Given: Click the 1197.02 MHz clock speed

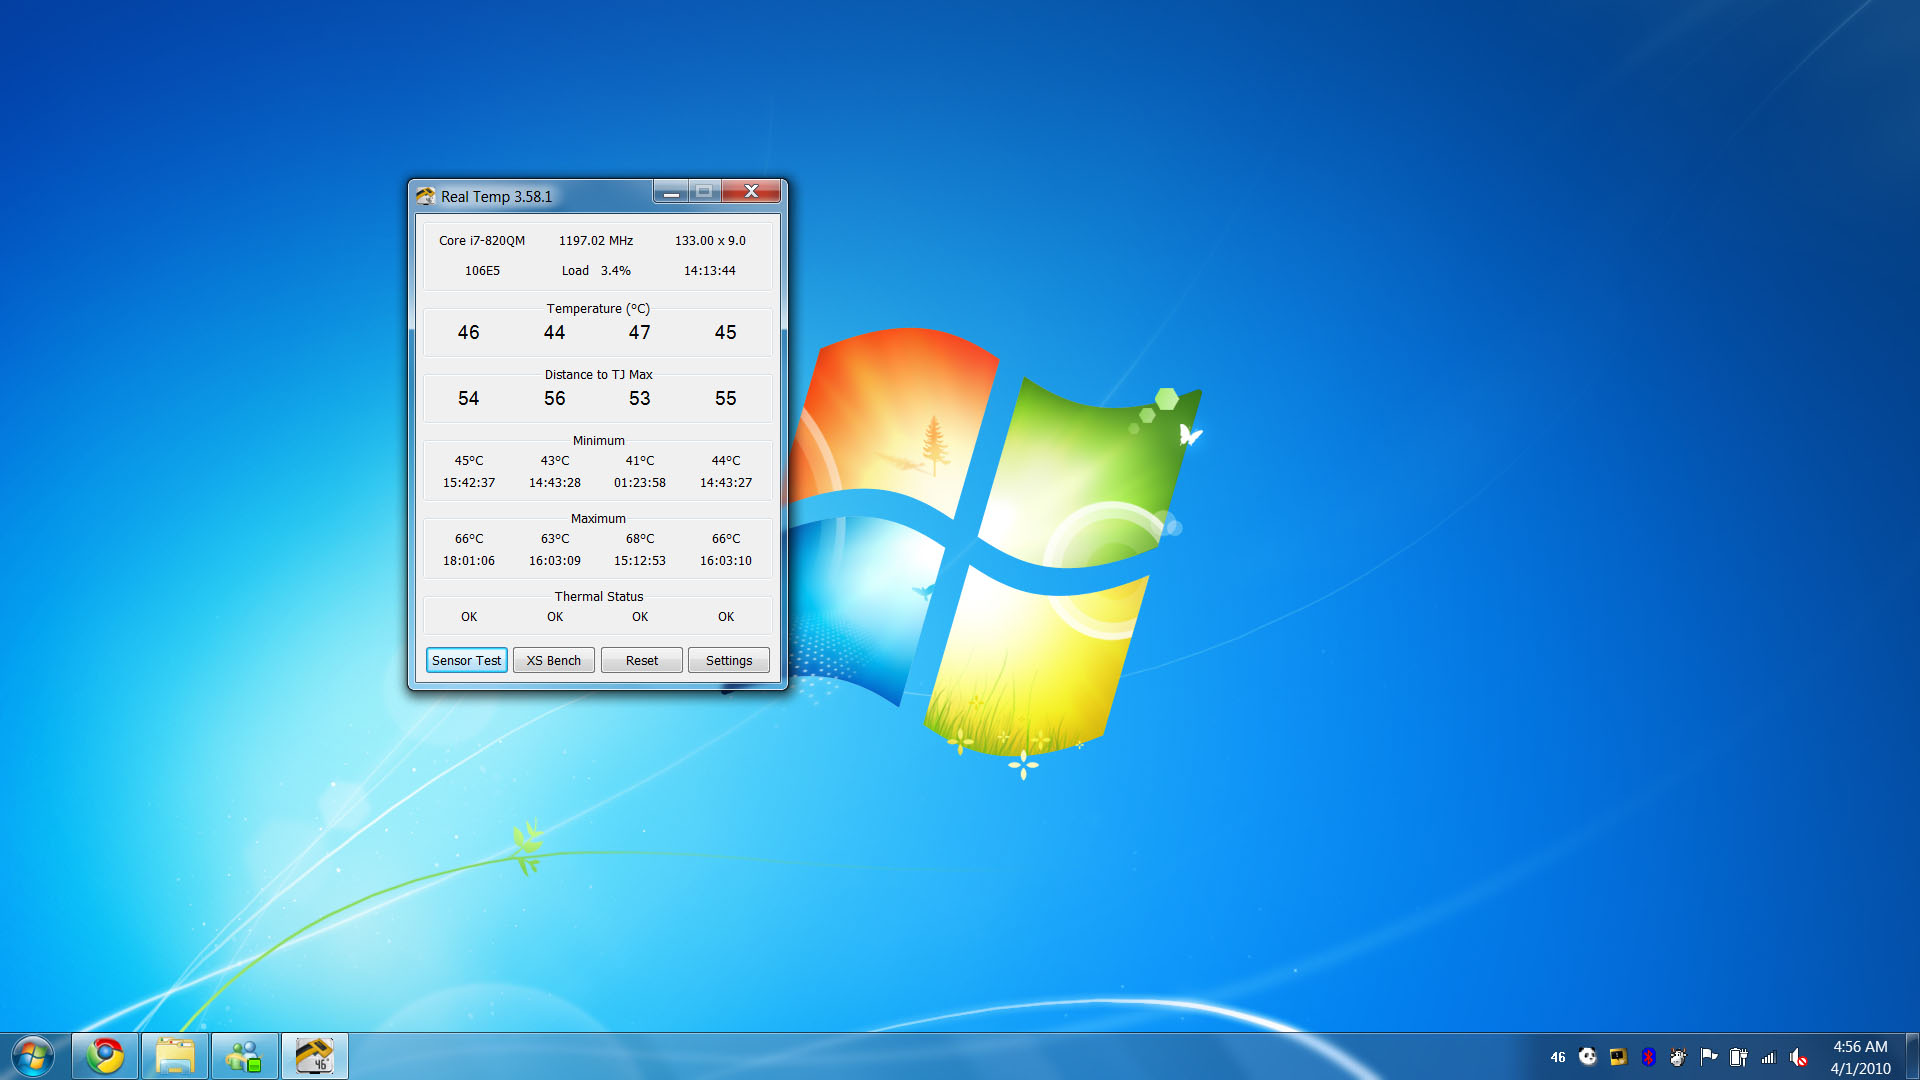Looking at the screenshot, I should pyautogui.click(x=596, y=241).
